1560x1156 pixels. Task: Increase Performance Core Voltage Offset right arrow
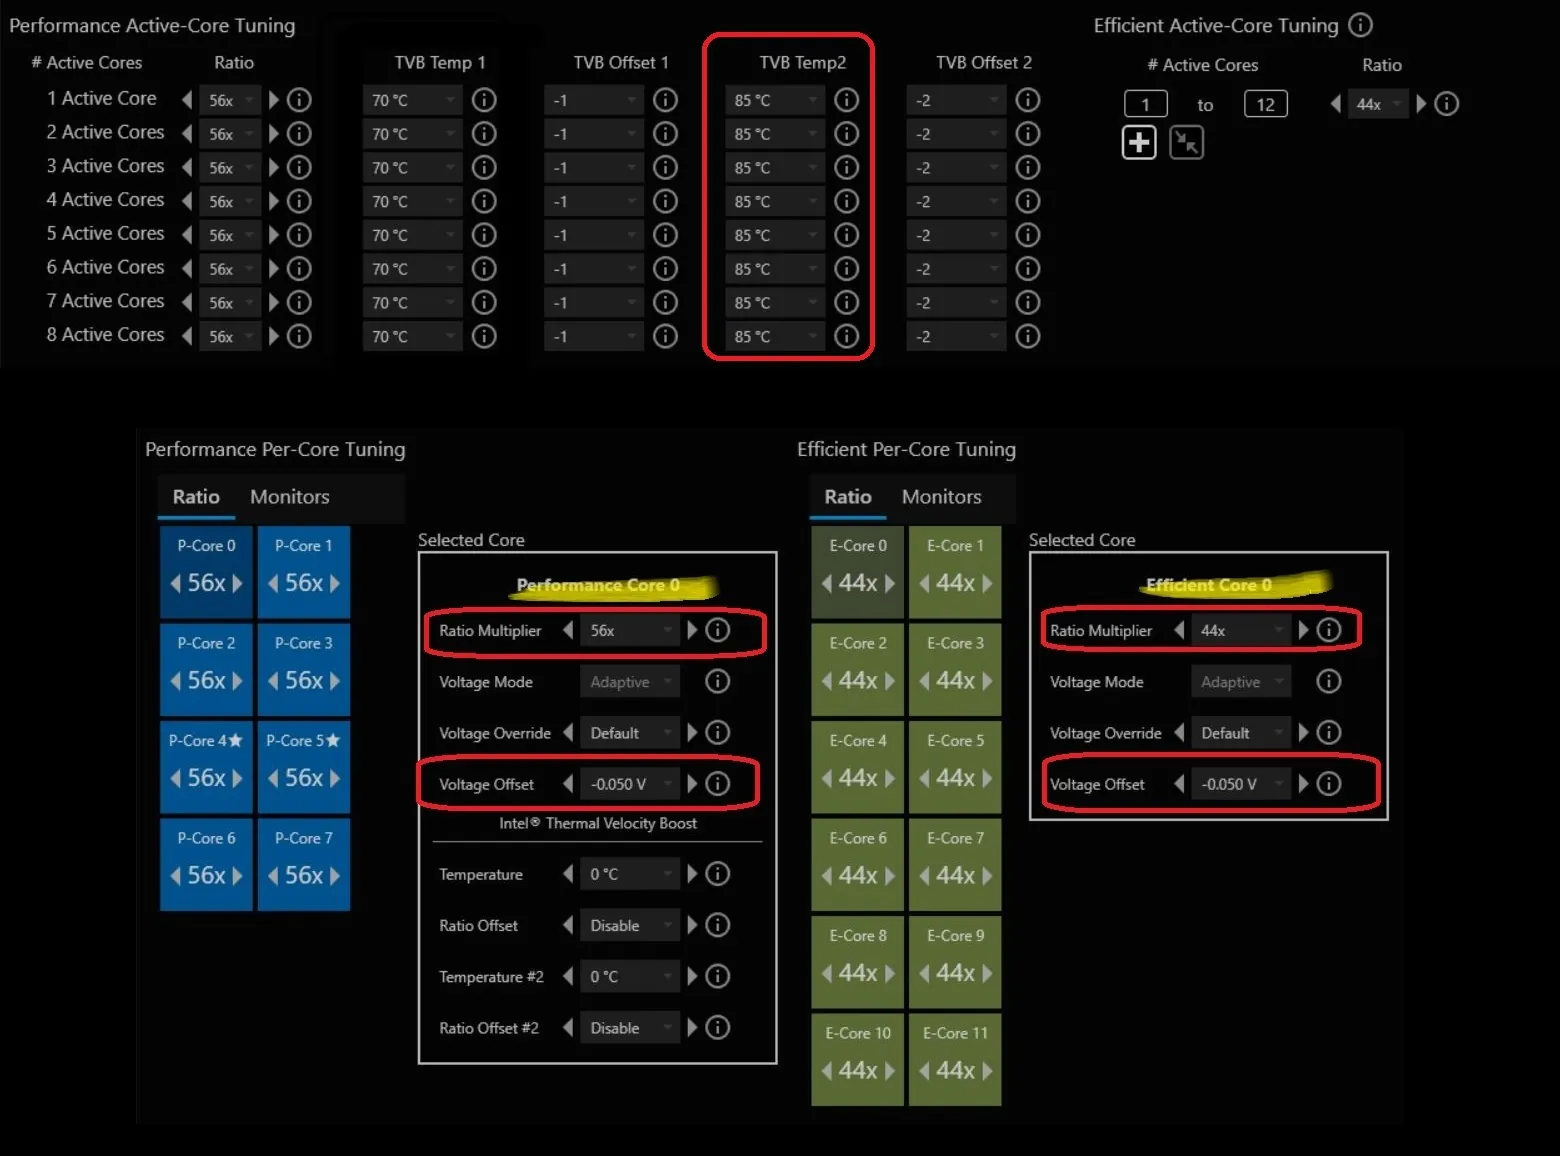(x=692, y=784)
